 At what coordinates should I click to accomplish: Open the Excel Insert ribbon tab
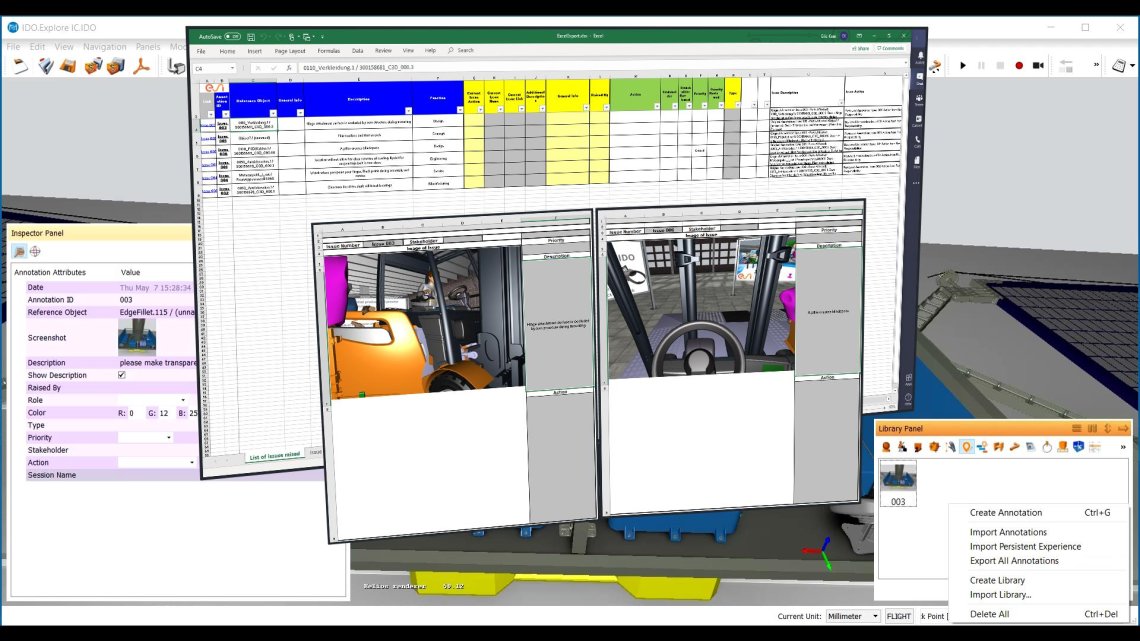(254, 52)
